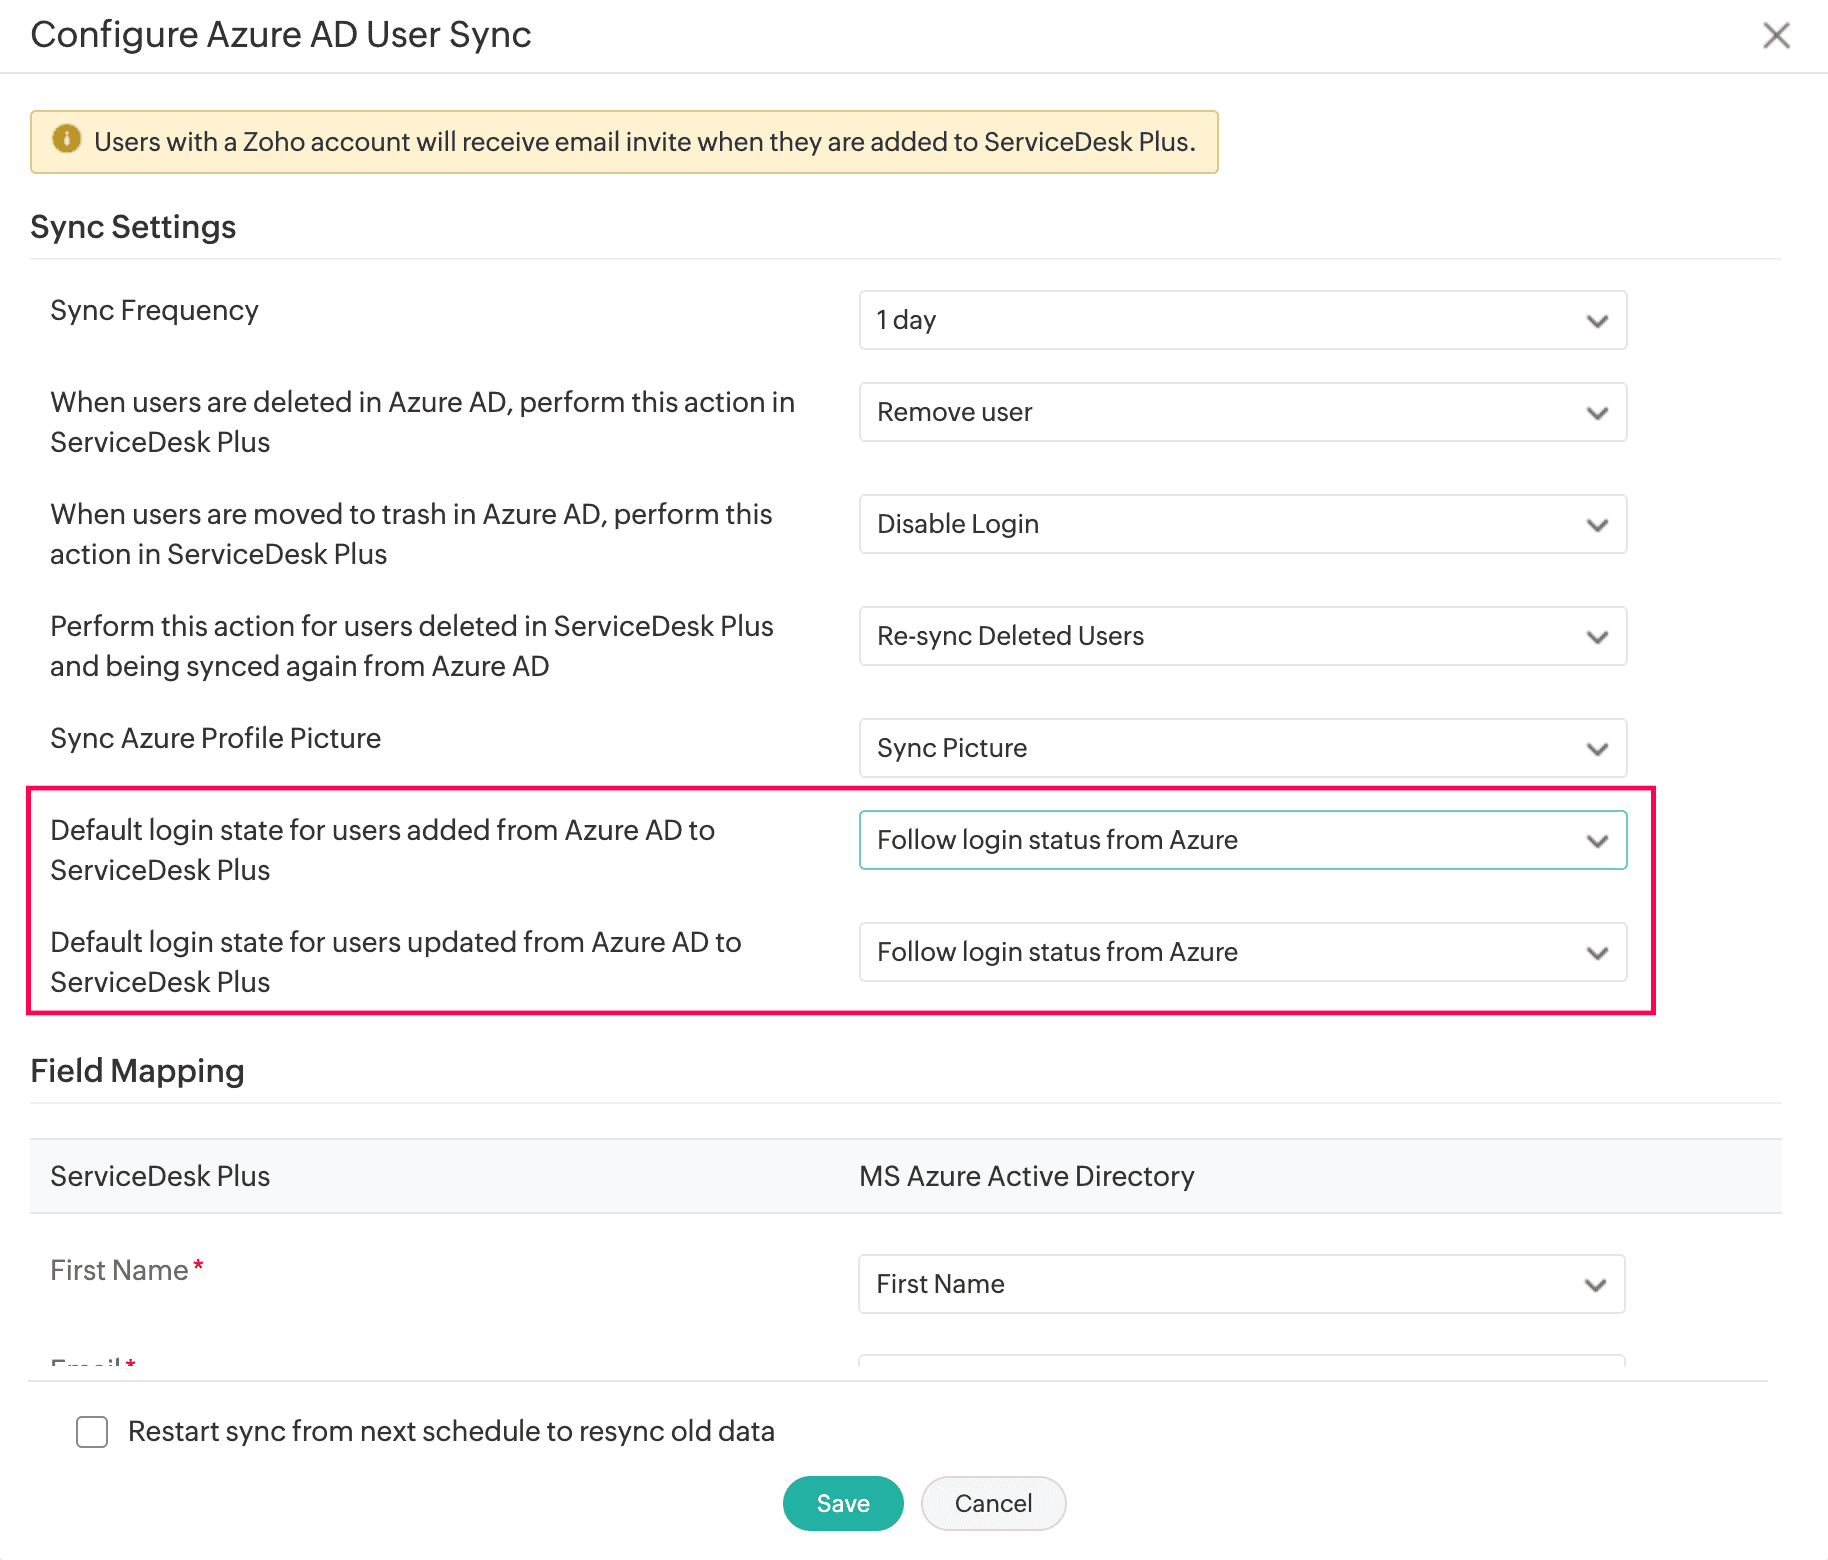The image size is (1828, 1560).
Task: Click the chevron beside "Sync Picture"
Action: click(x=1597, y=748)
